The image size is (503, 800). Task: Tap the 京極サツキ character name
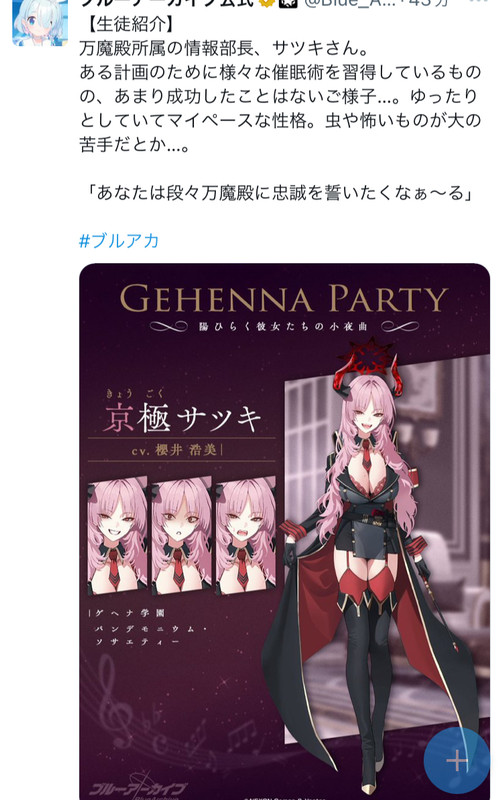coord(182,418)
